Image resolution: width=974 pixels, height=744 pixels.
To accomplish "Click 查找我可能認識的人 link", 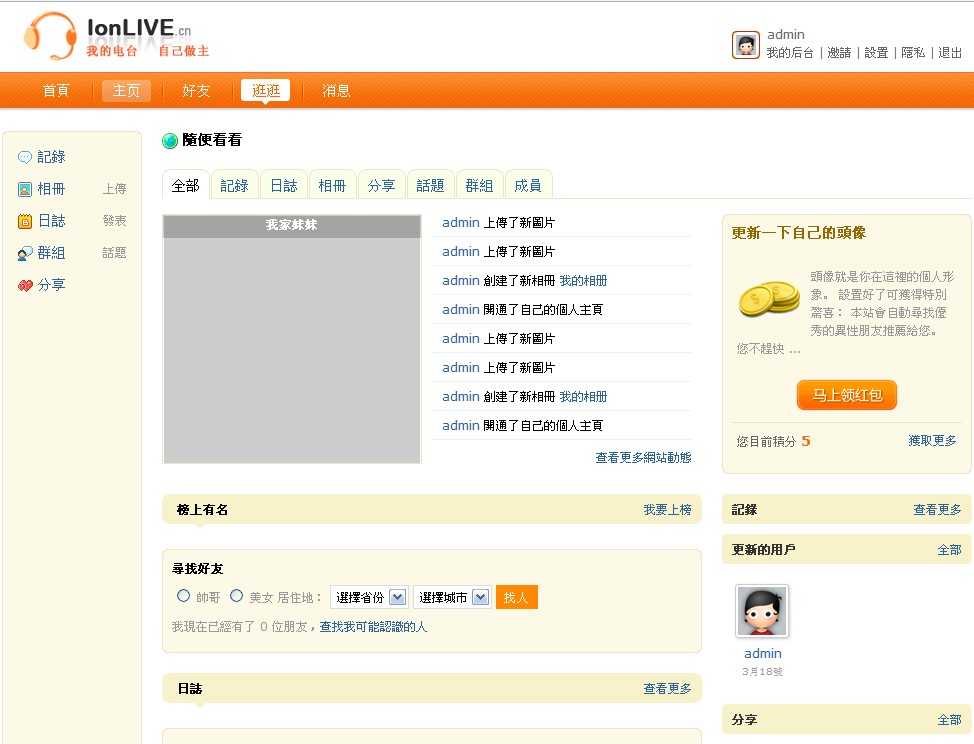I will 373,627.
